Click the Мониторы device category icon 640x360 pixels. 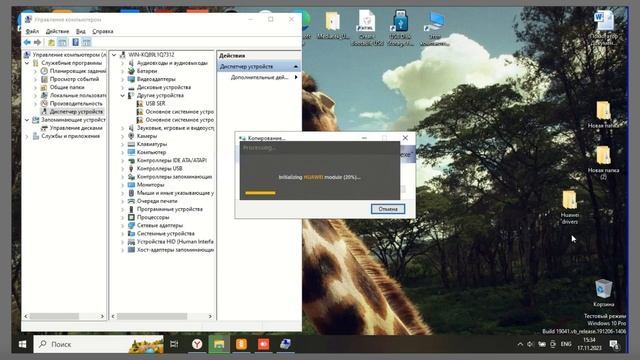pyautogui.click(x=131, y=185)
